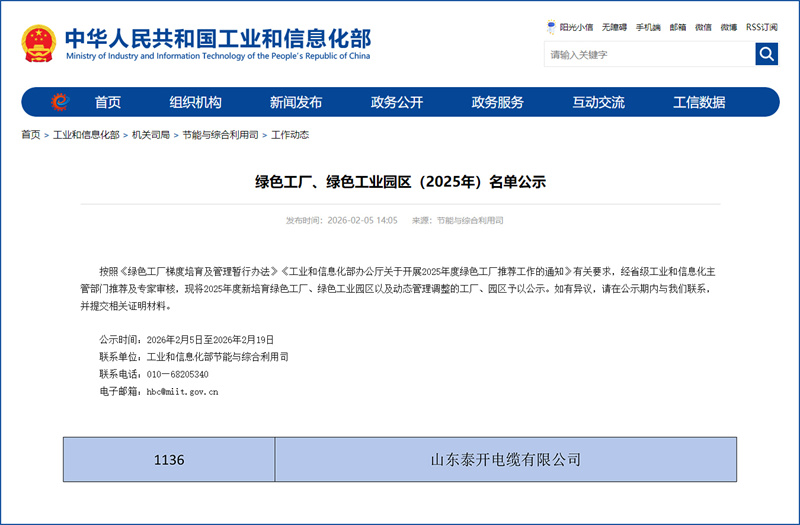Screen dimensions: 800x525
Task: Click the blue search magnifier button
Action: 766,54
